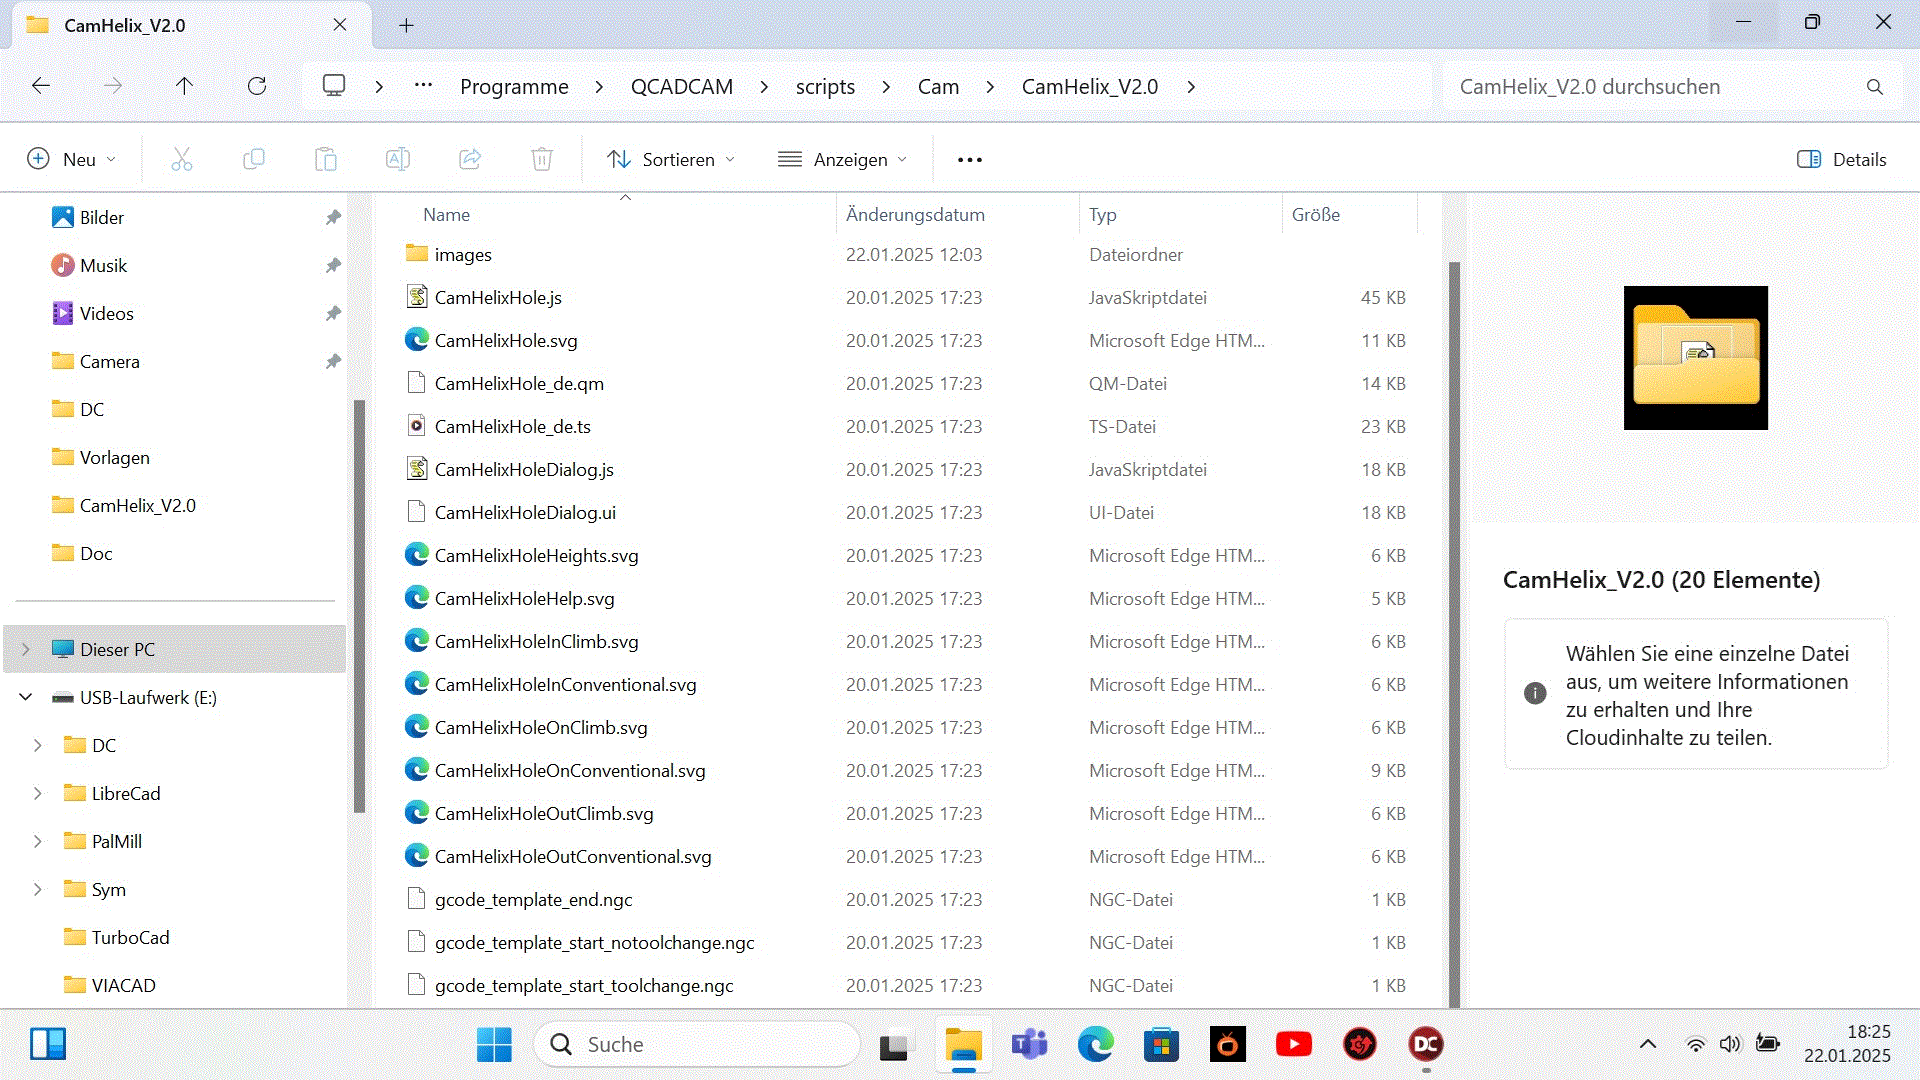Click the Copy icon in toolbar
Viewport: 1920px width, 1080px height.
coord(254,159)
